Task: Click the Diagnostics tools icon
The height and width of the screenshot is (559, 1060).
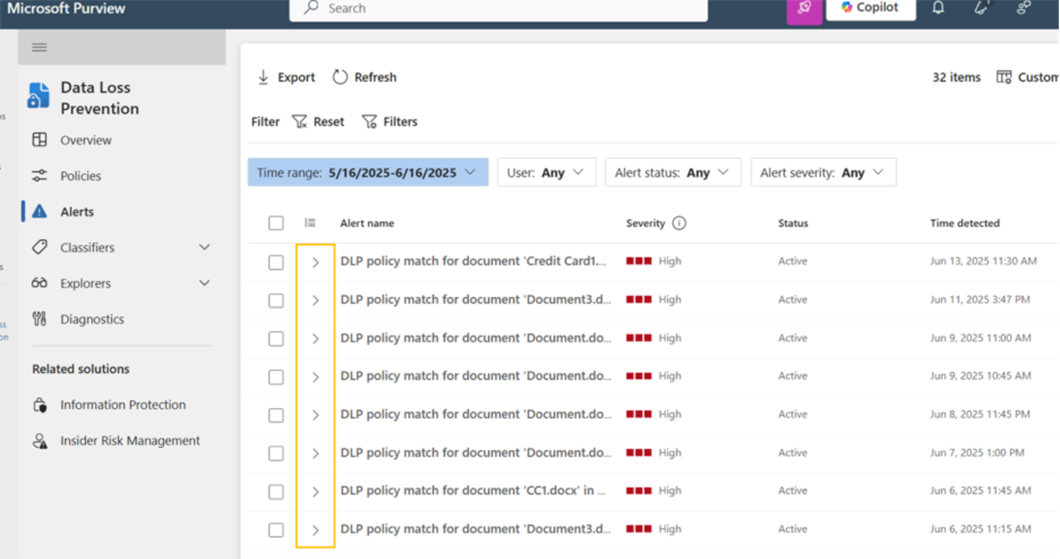Action: (39, 319)
